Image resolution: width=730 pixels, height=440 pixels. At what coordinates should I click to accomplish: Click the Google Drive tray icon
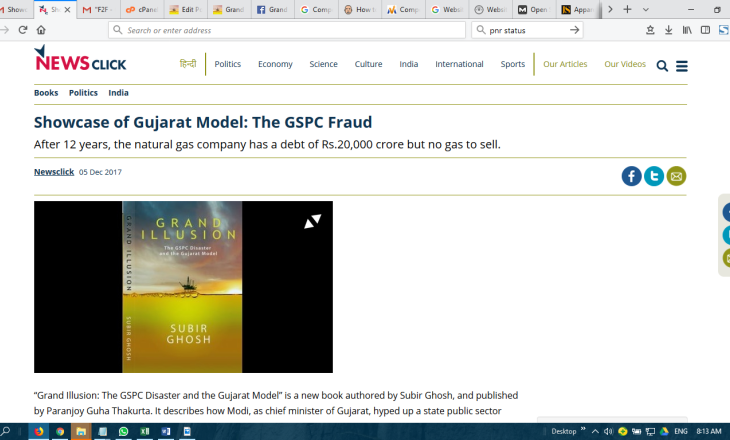[x=664, y=431]
